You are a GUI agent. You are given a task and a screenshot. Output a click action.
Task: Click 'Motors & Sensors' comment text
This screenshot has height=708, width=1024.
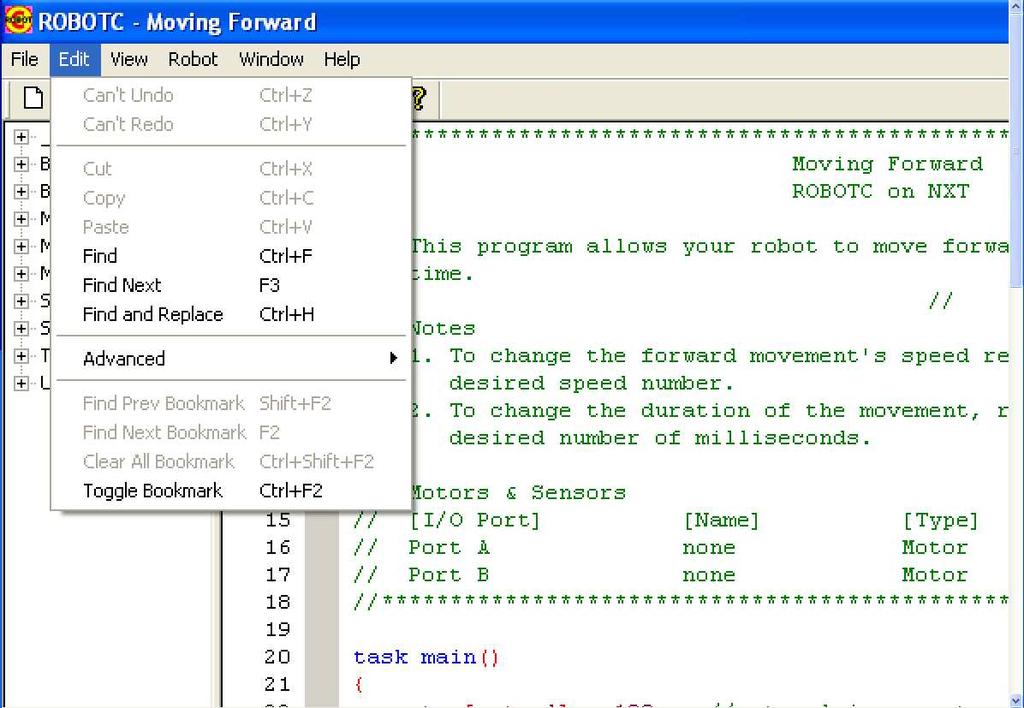517,492
